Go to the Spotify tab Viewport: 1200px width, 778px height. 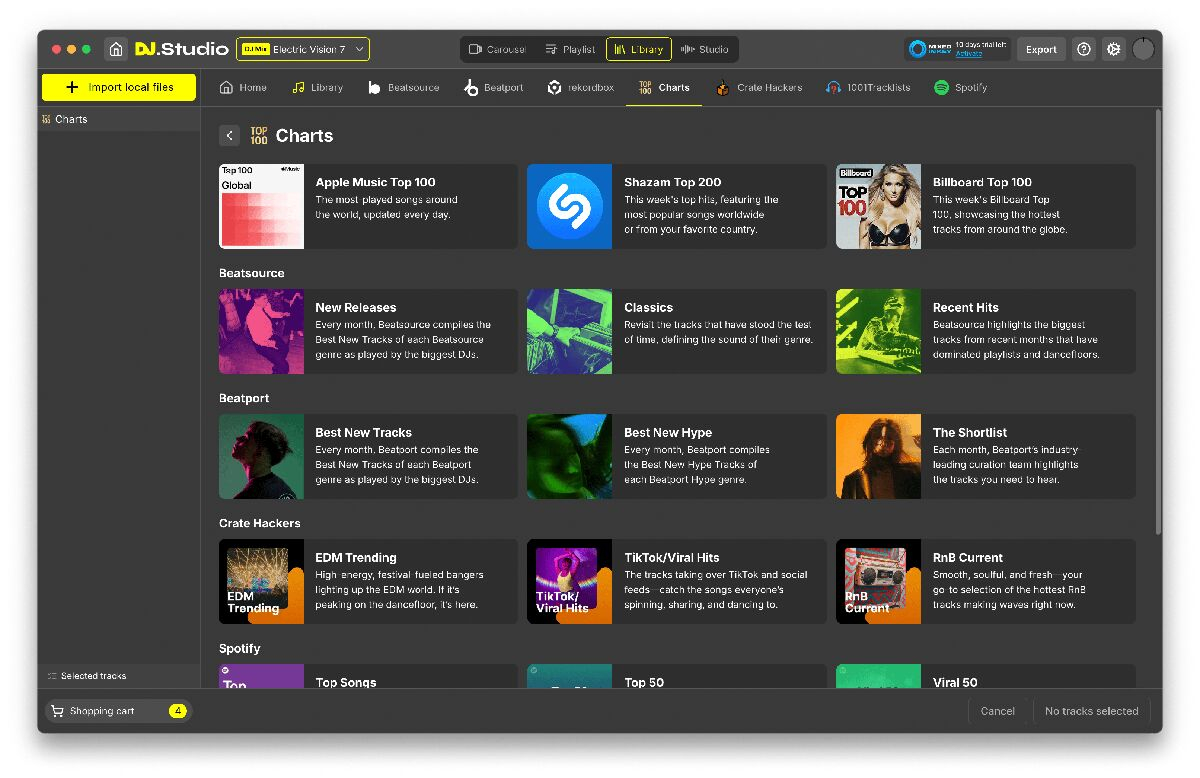pyautogui.click(x=960, y=88)
